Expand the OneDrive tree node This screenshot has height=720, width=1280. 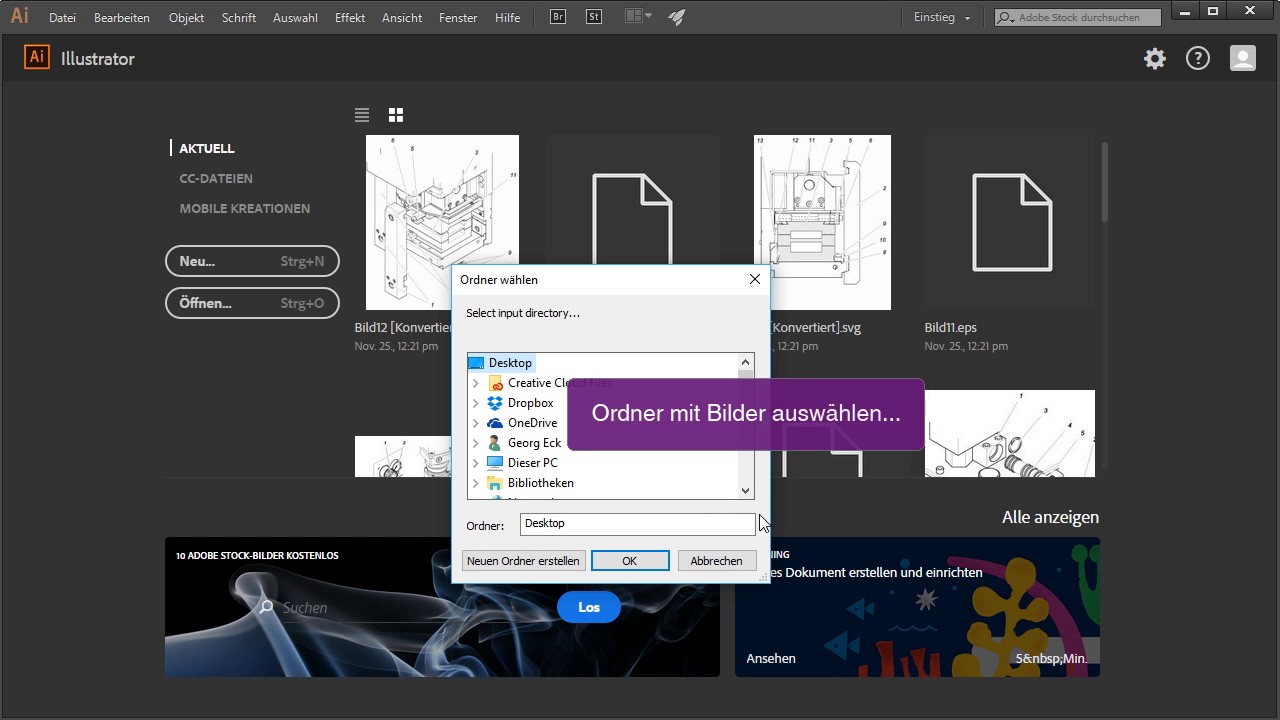(x=476, y=423)
